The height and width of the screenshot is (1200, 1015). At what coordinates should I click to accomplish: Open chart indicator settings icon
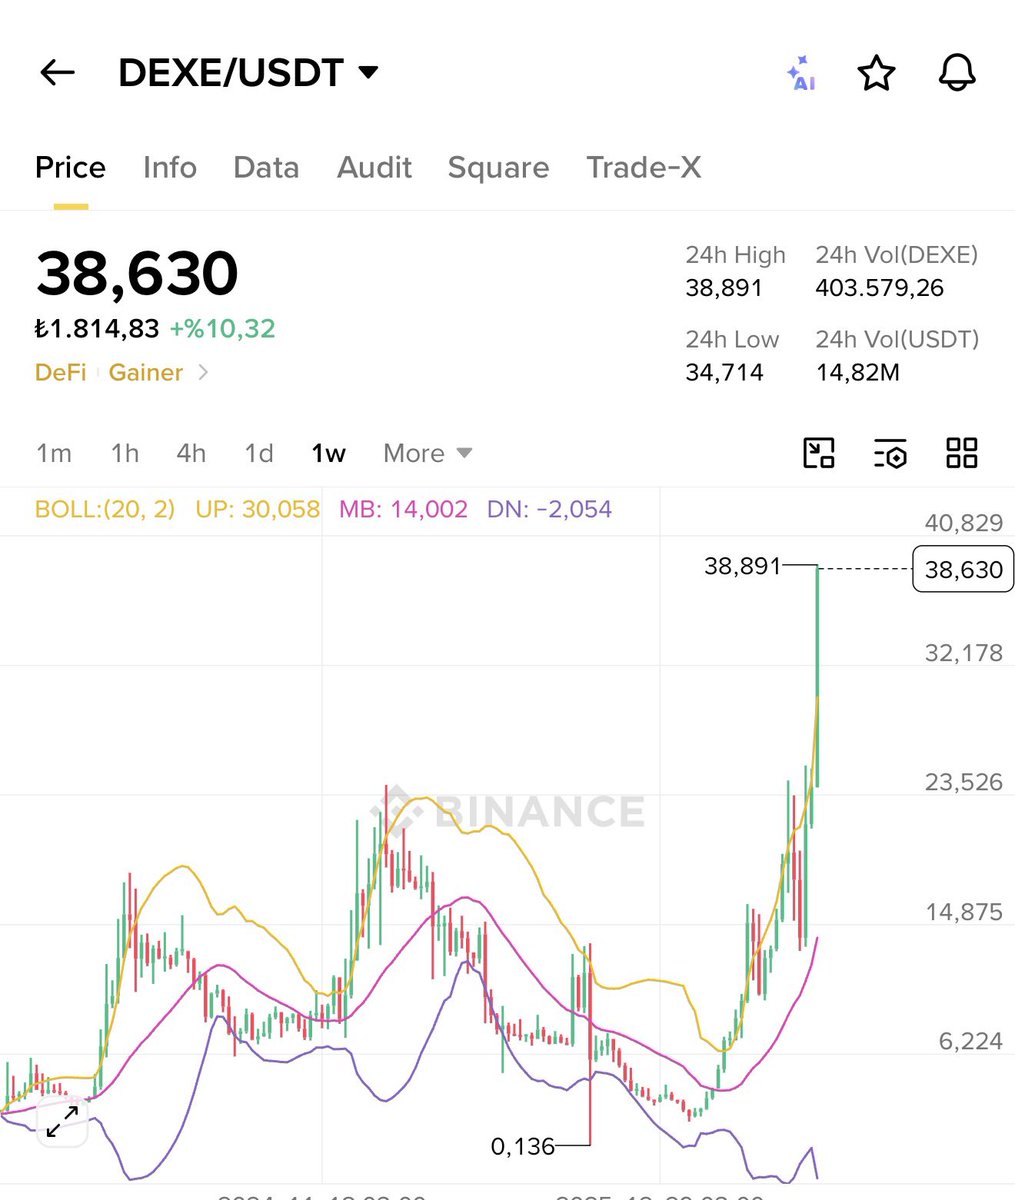coord(890,453)
